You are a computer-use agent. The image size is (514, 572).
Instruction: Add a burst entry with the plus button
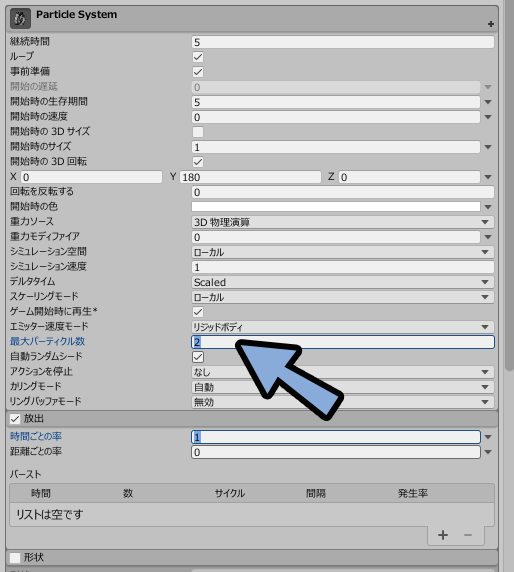[443, 535]
